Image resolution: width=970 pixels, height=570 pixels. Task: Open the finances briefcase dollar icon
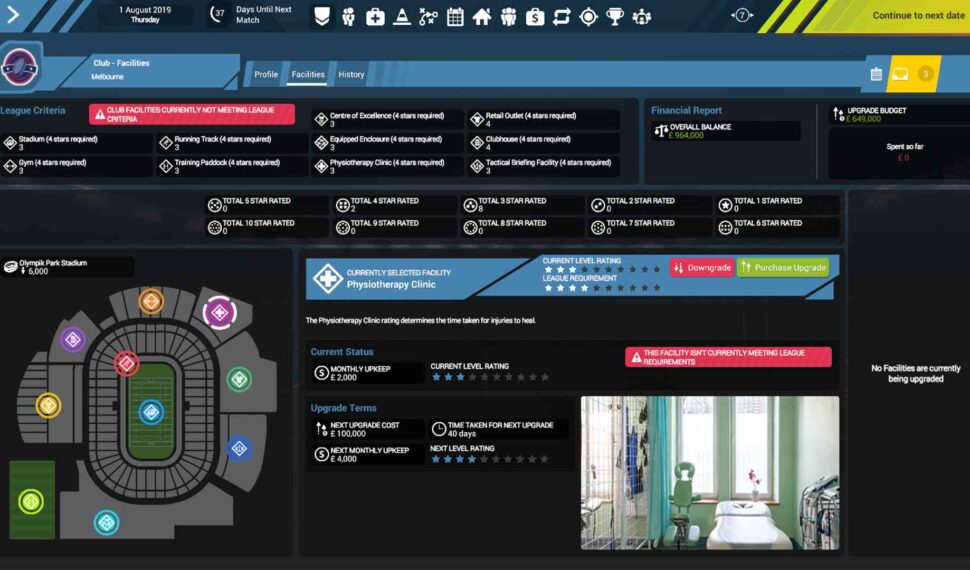coord(535,17)
